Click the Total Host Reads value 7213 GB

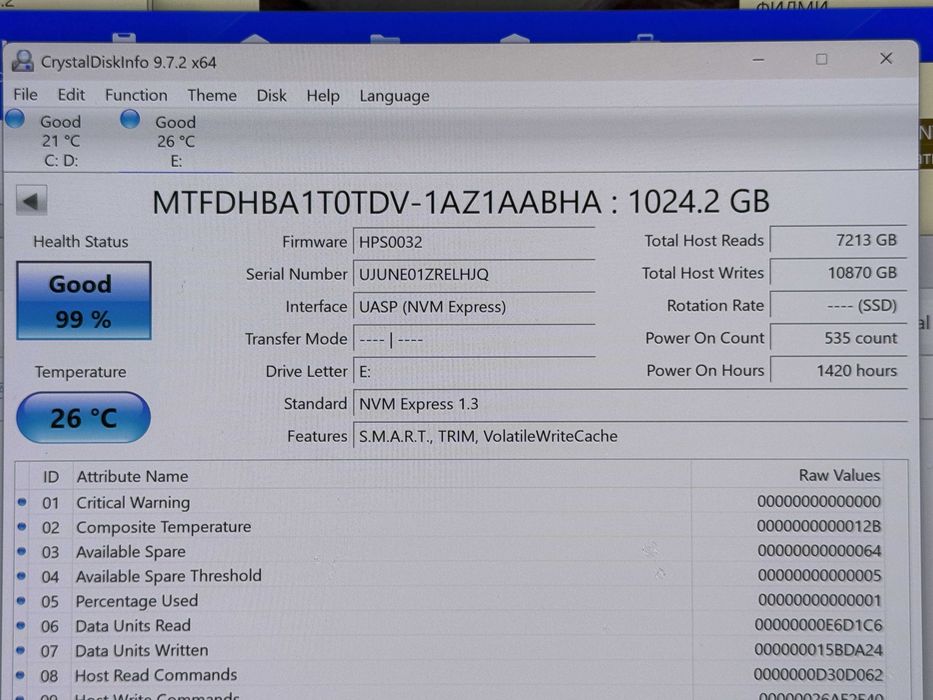(x=838, y=240)
